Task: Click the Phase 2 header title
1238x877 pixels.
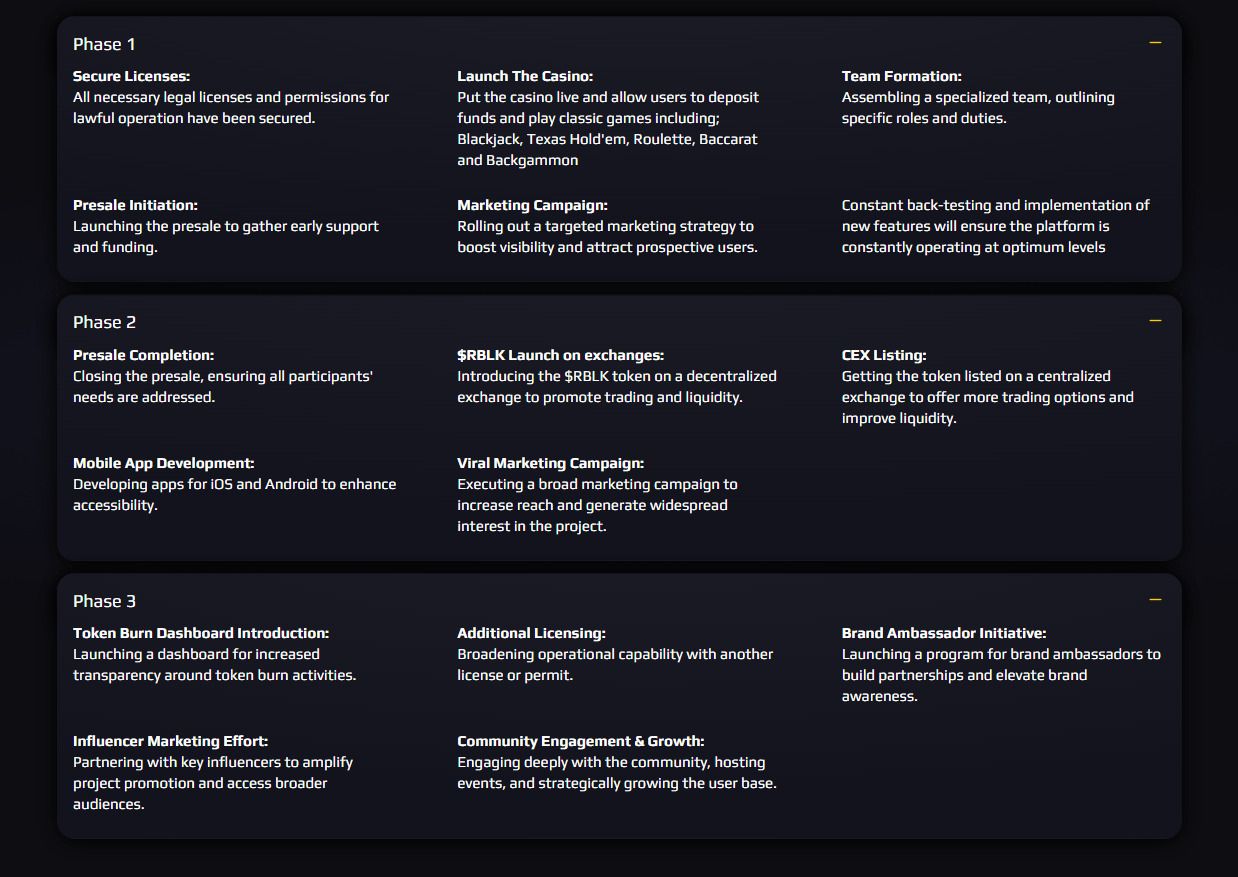Action: tap(104, 322)
